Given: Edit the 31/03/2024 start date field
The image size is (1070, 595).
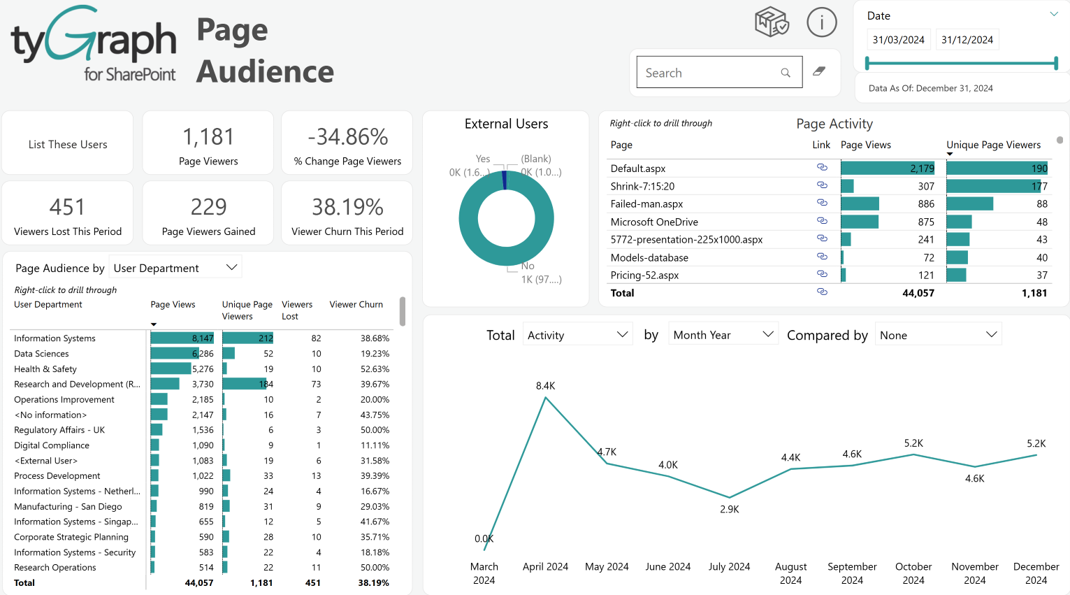Looking at the screenshot, I should pyautogui.click(x=898, y=40).
